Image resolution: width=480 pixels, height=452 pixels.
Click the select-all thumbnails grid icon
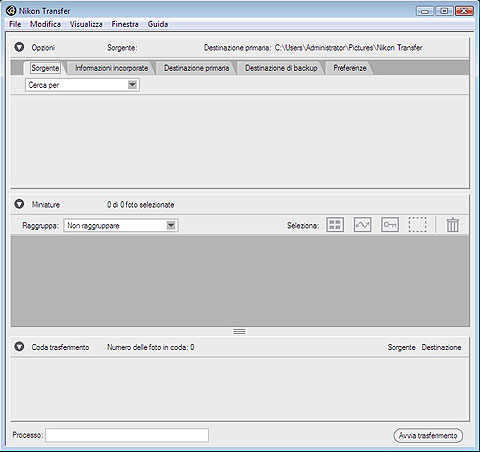point(335,225)
